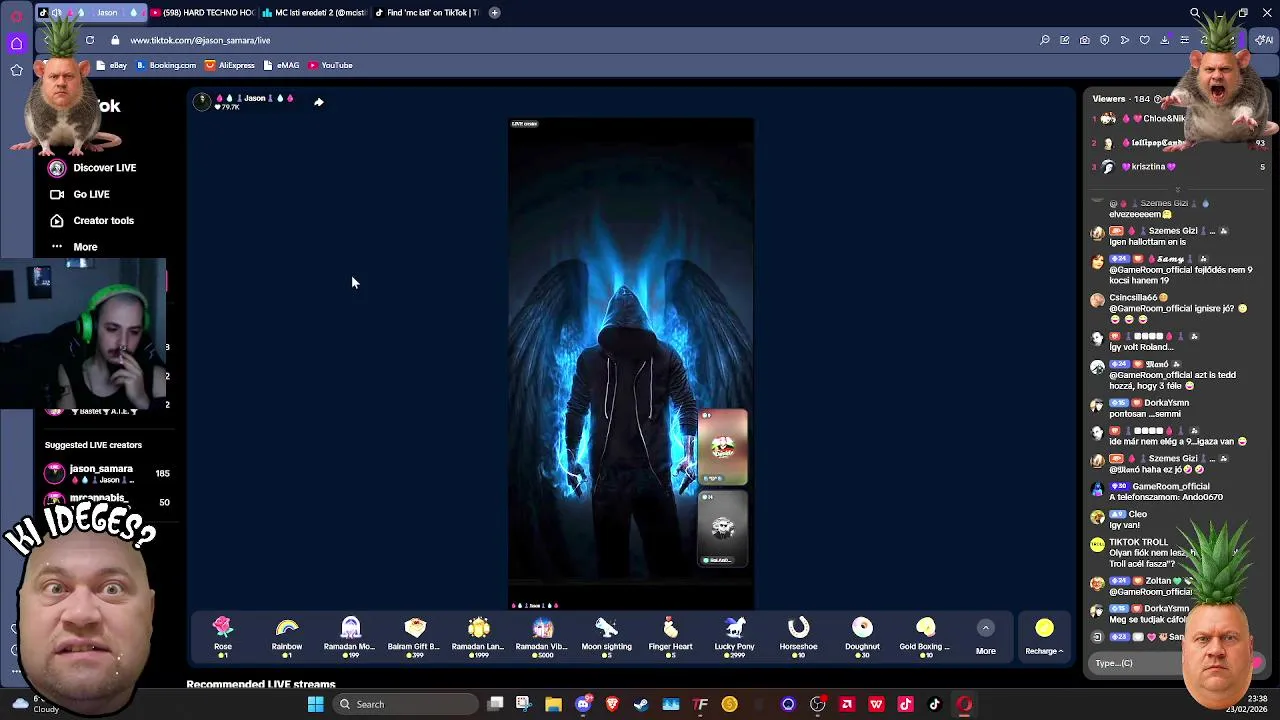Choose the Lucky Pony gift
This screenshot has width=1280, height=720.
coord(734,635)
